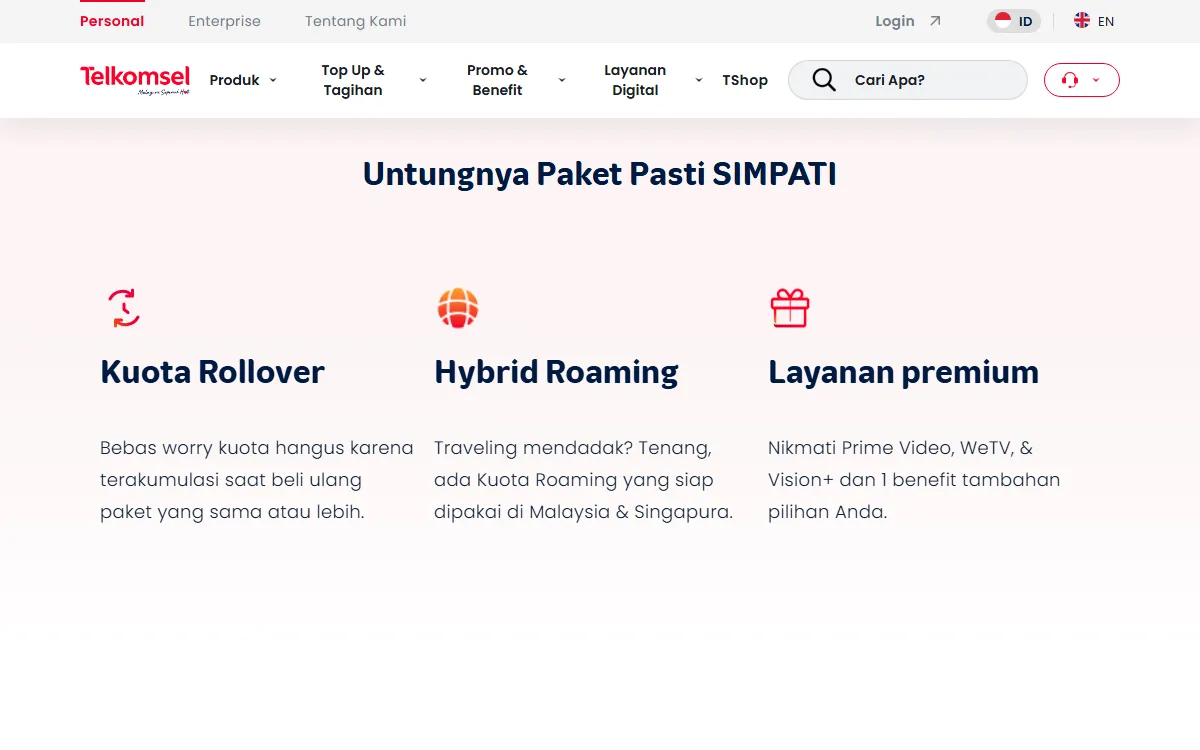Screen dimensions: 1200x750
Task: Open the Layanan Digital menu
Action: point(635,80)
